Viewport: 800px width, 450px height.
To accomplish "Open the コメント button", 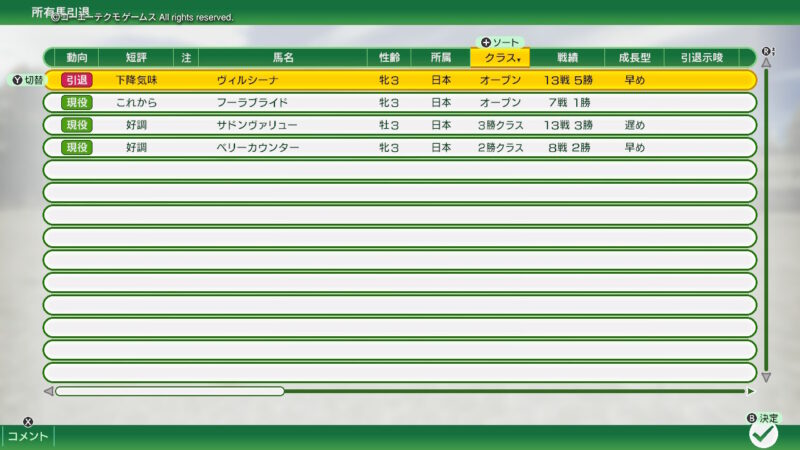I will coord(29,436).
